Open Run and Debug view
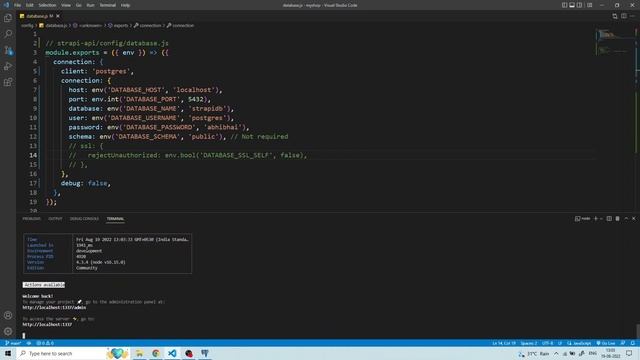640x360 pixels. tap(8, 66)
